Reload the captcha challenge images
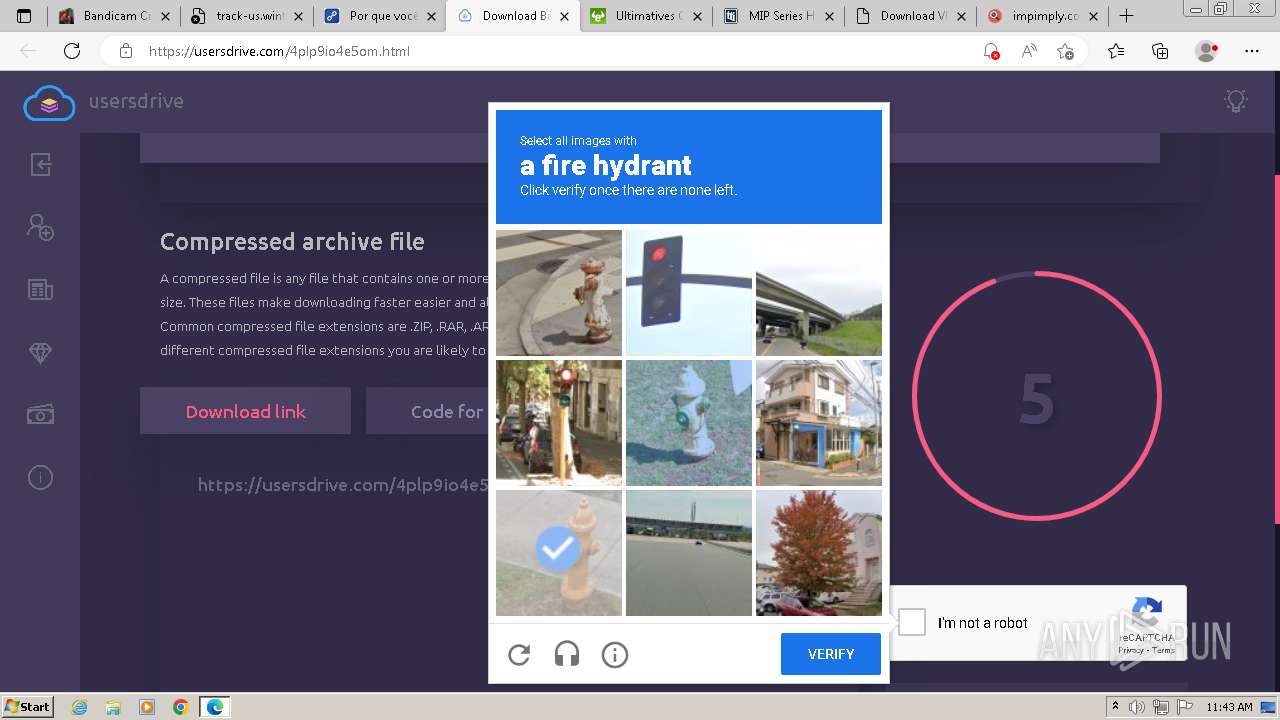The height and width of the screenshot is (720, 1280). [519, 655]
